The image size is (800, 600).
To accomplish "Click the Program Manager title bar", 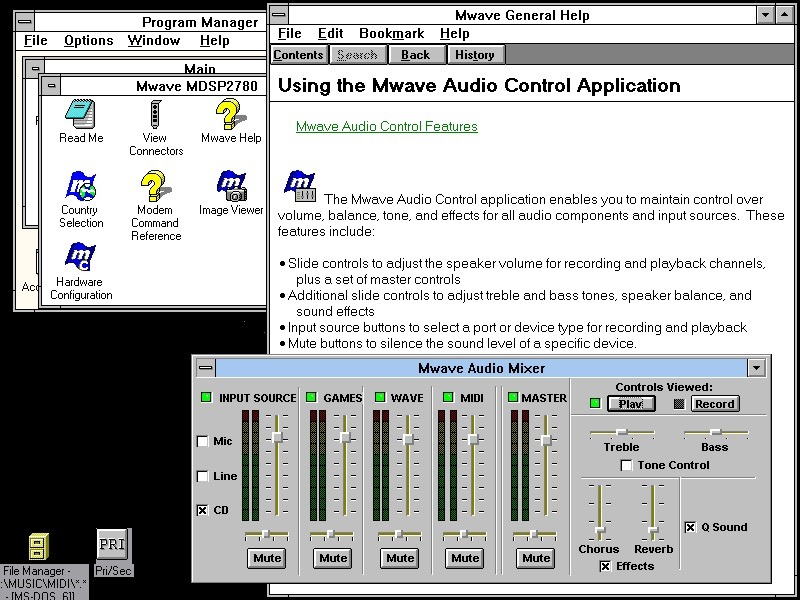I will pyautogui.click(x=151, y=22).
